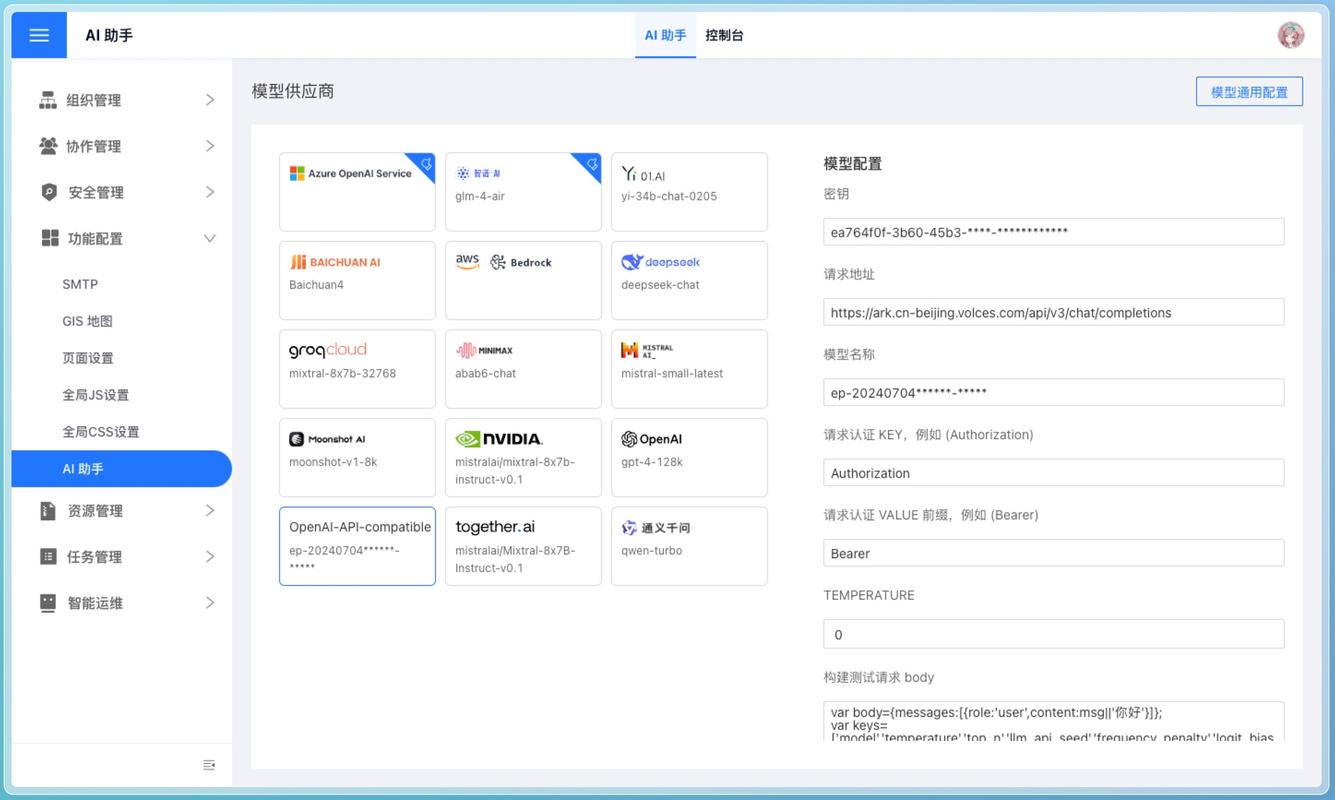Screen dimensions: 1335x800
Task: Click the NVIDIA logo
Action: [499, 439]
